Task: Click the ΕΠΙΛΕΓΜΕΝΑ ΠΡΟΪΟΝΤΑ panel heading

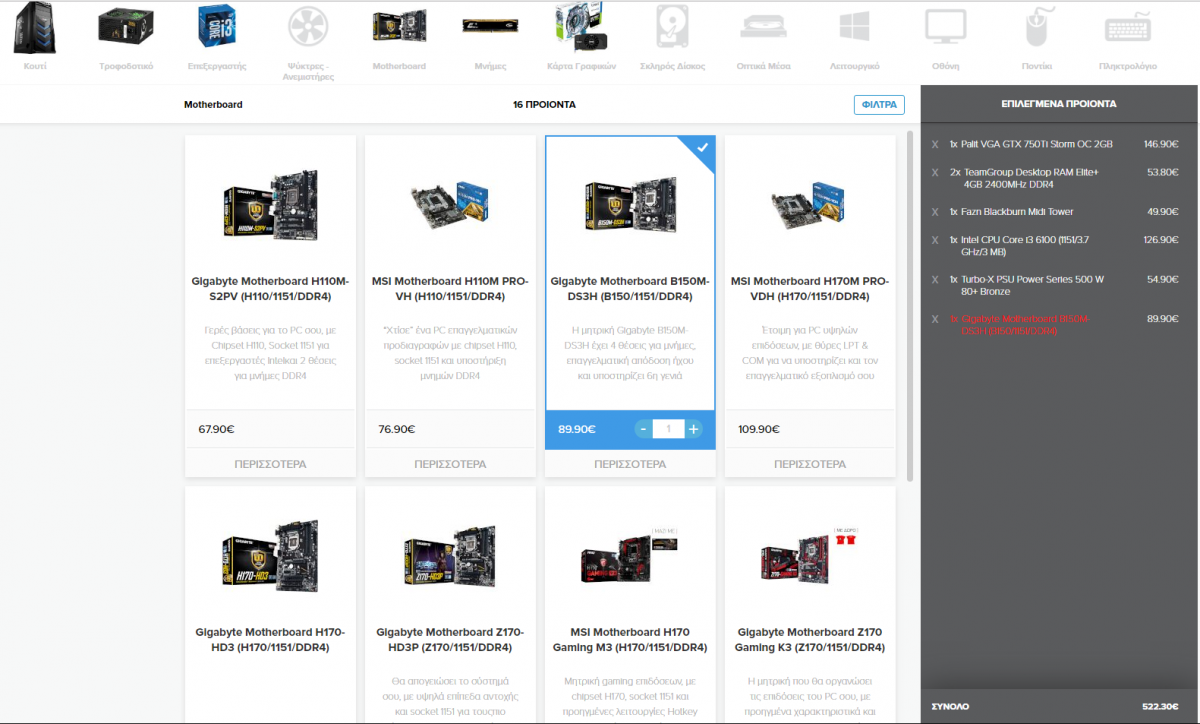Action: 1059,104
